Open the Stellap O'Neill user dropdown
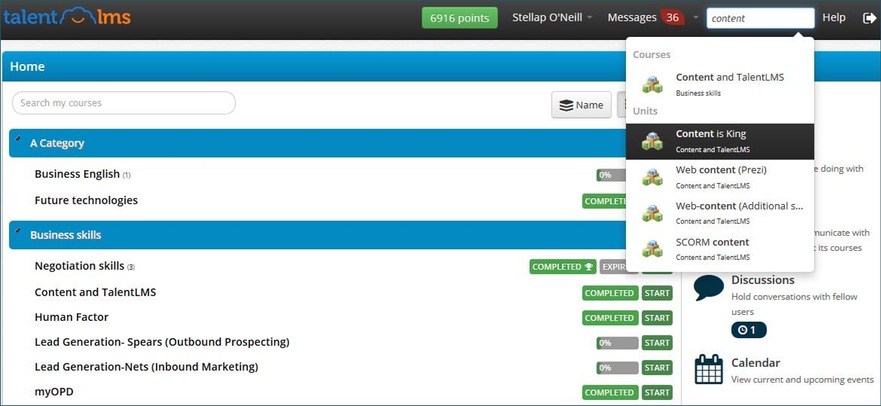This screenshot has width=881, height=406. 552,18
